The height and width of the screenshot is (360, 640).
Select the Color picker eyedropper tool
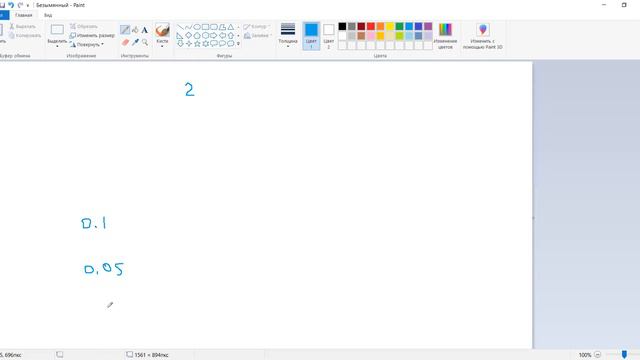pyautogui.click(x=135, y=42)
